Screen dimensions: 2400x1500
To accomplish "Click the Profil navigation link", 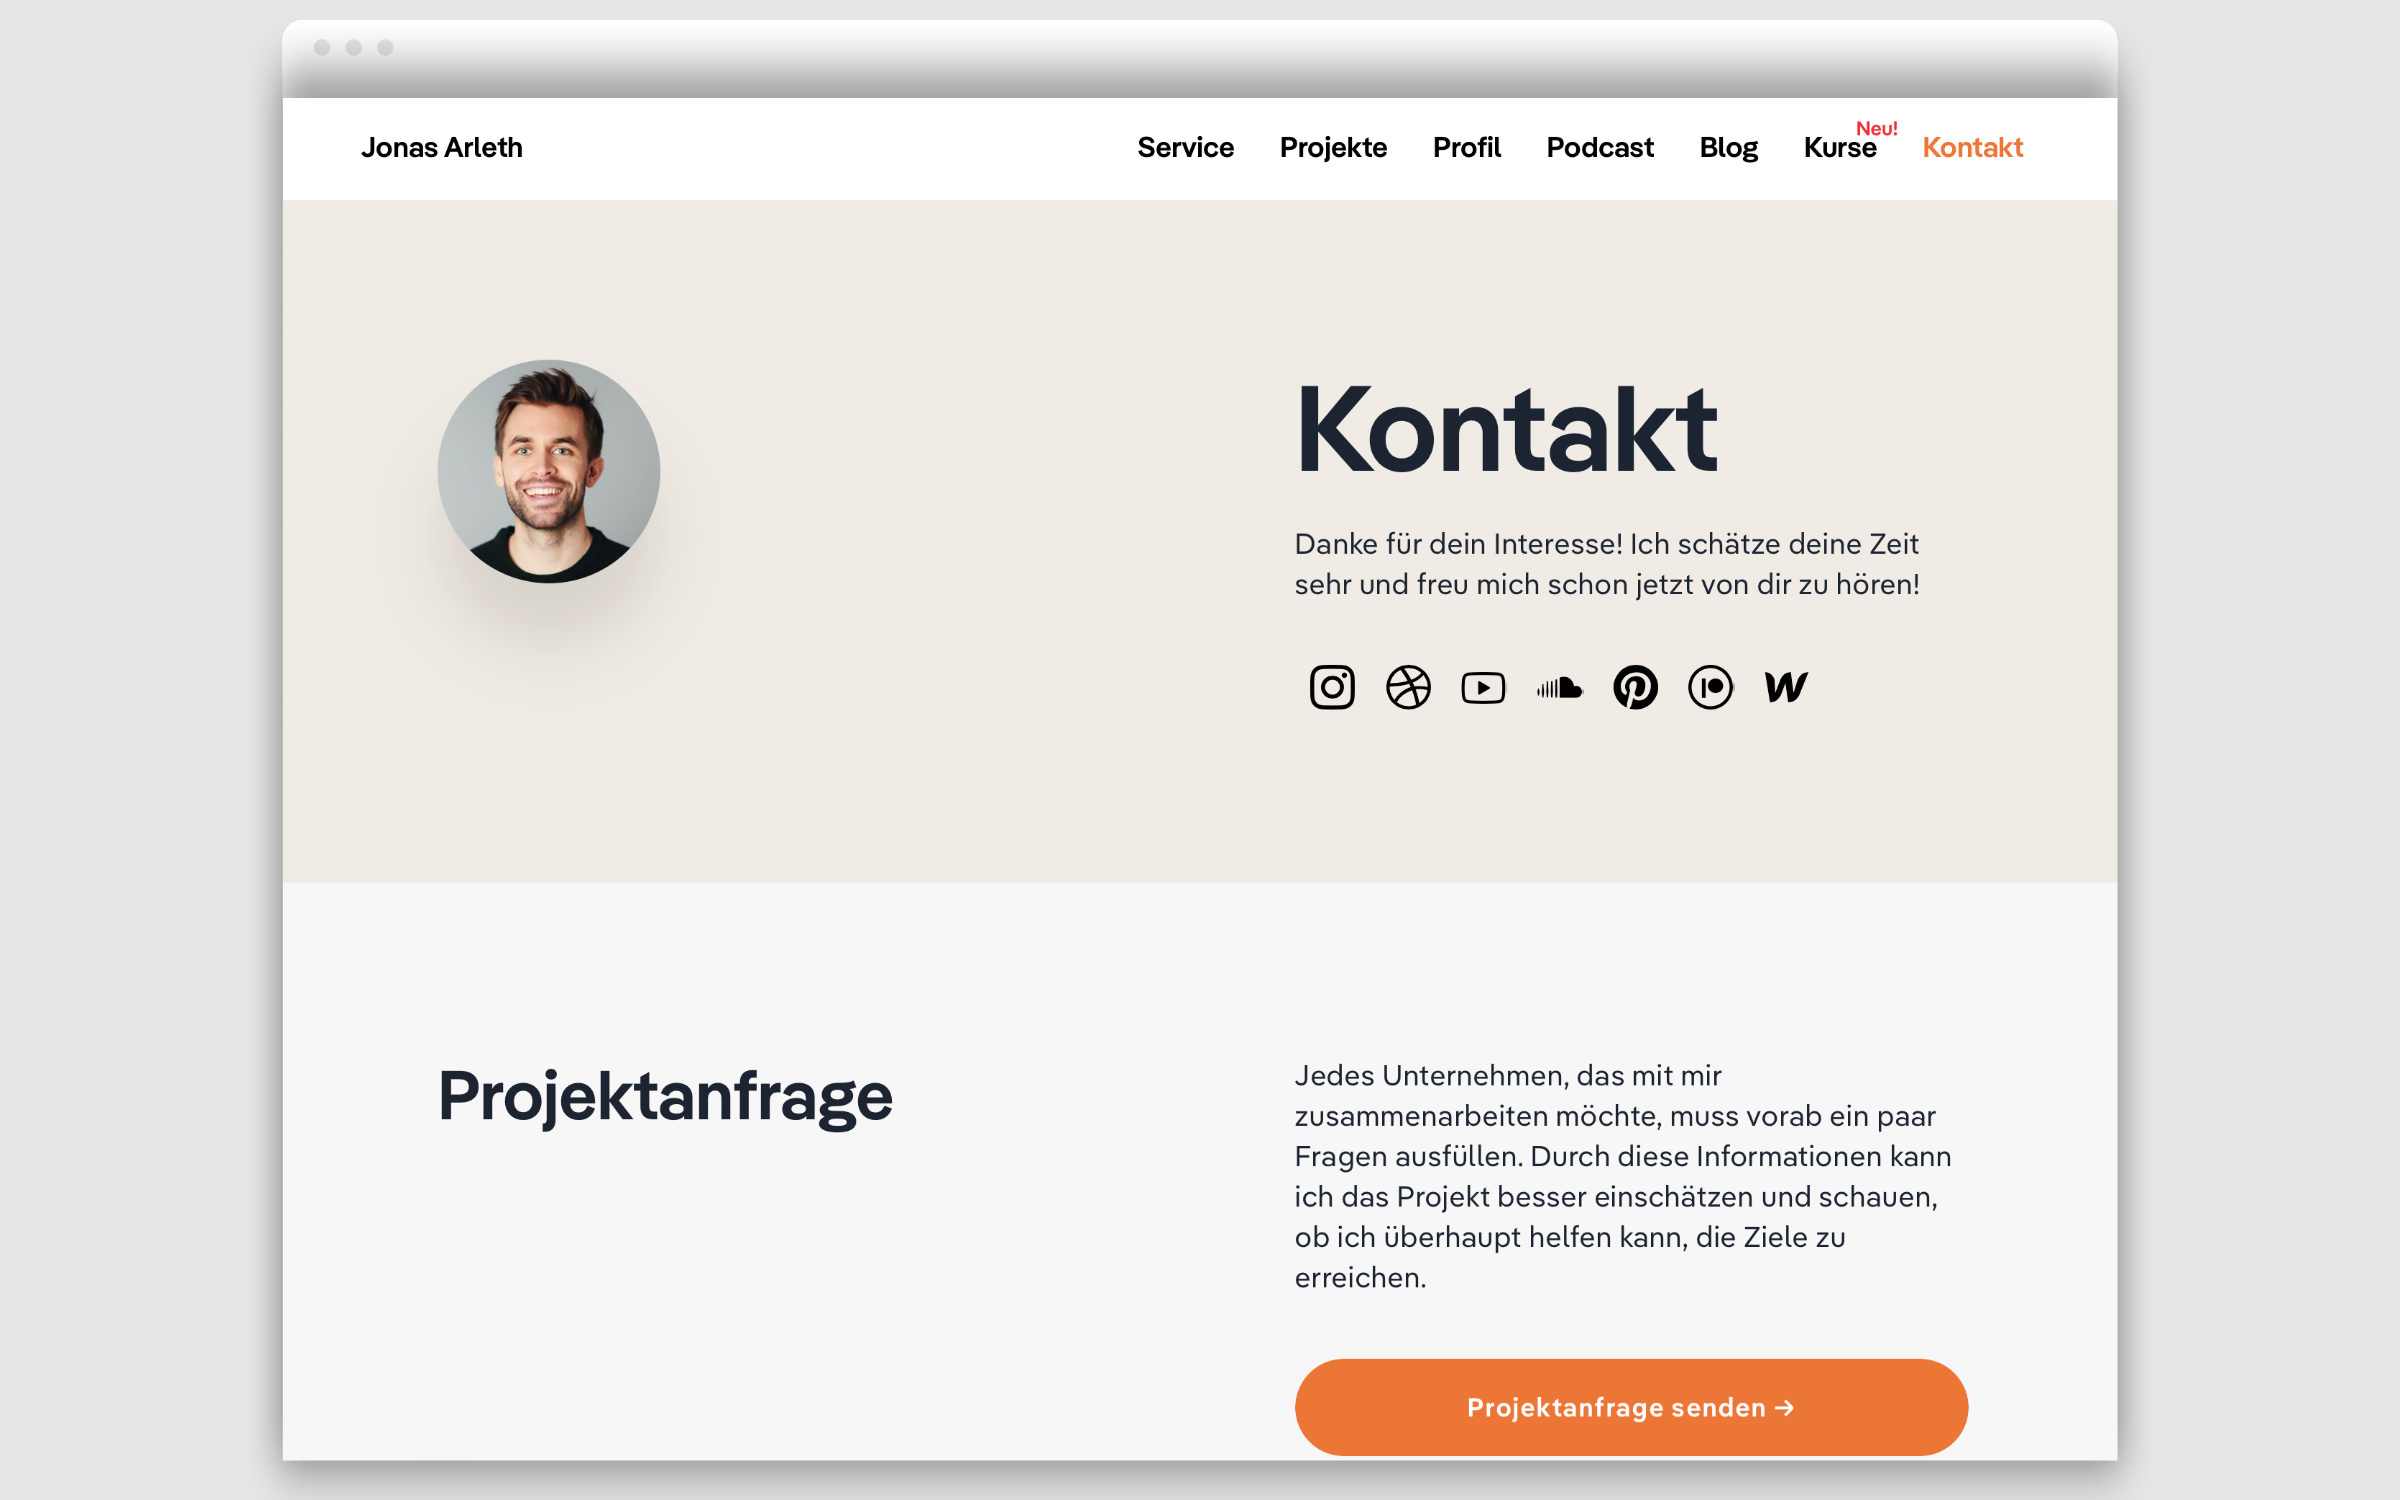I will (1465, 147).
